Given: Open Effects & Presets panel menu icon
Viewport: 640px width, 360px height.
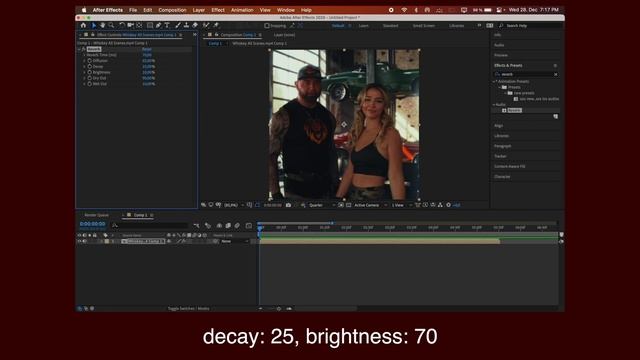Looking at the screenshot, I should pyautogui.click(x=555, y=65).
